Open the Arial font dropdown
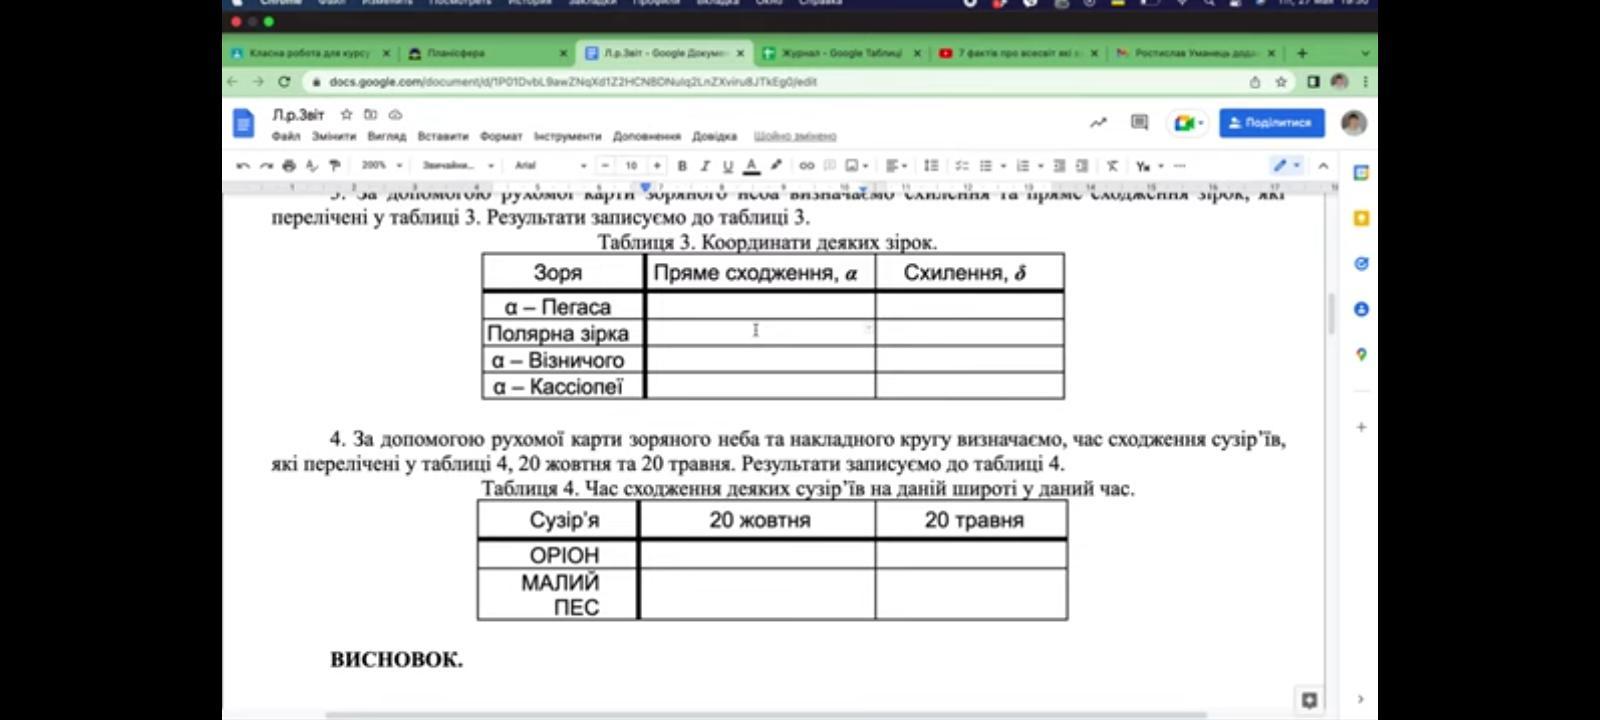 click(x=550, y=166)
